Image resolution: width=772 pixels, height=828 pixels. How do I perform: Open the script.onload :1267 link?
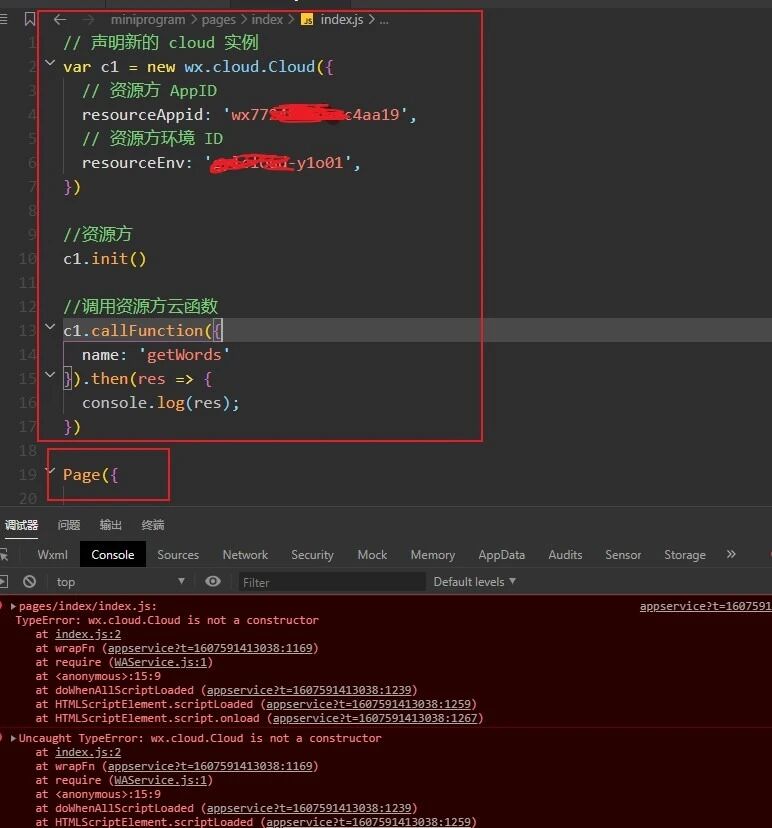coord(375,718)
